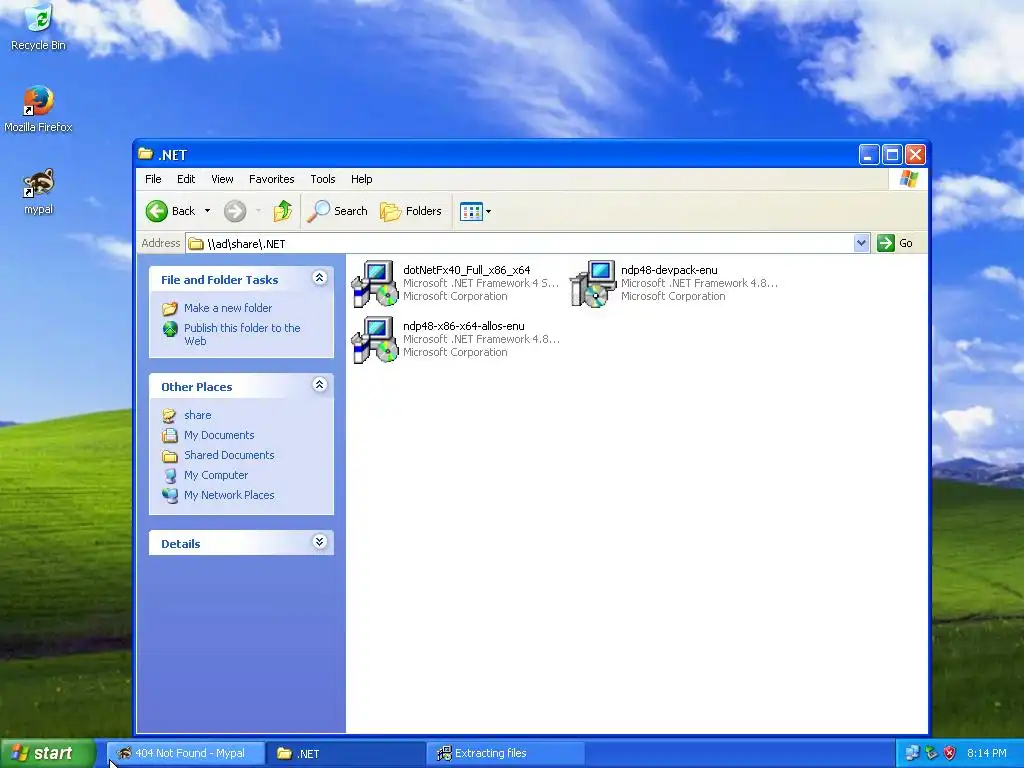This screenshot has width=1024, height=768.
Task: Expand the Address bar dropdown
Action: (x=861, y=243)
